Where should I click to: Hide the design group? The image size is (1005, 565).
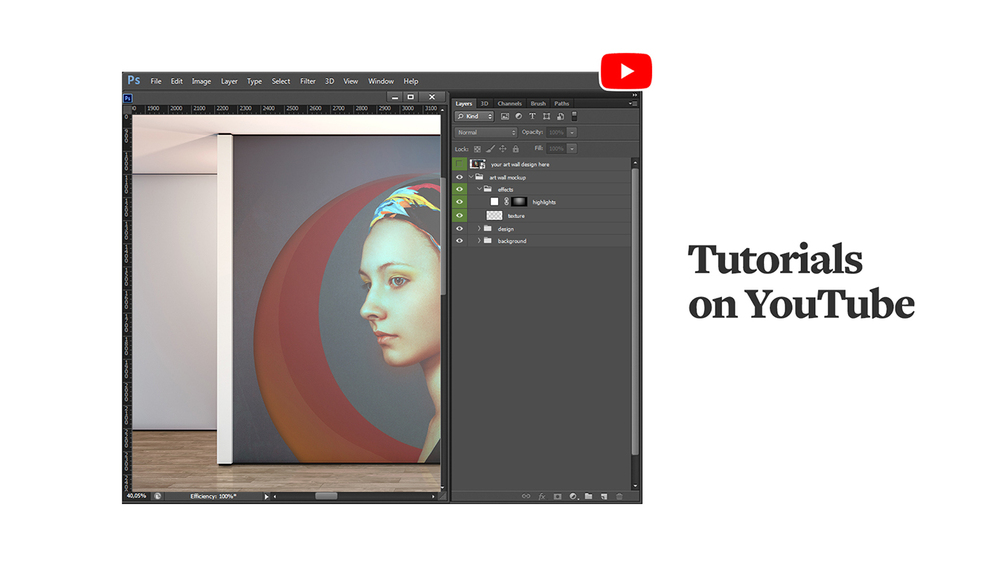460,228
